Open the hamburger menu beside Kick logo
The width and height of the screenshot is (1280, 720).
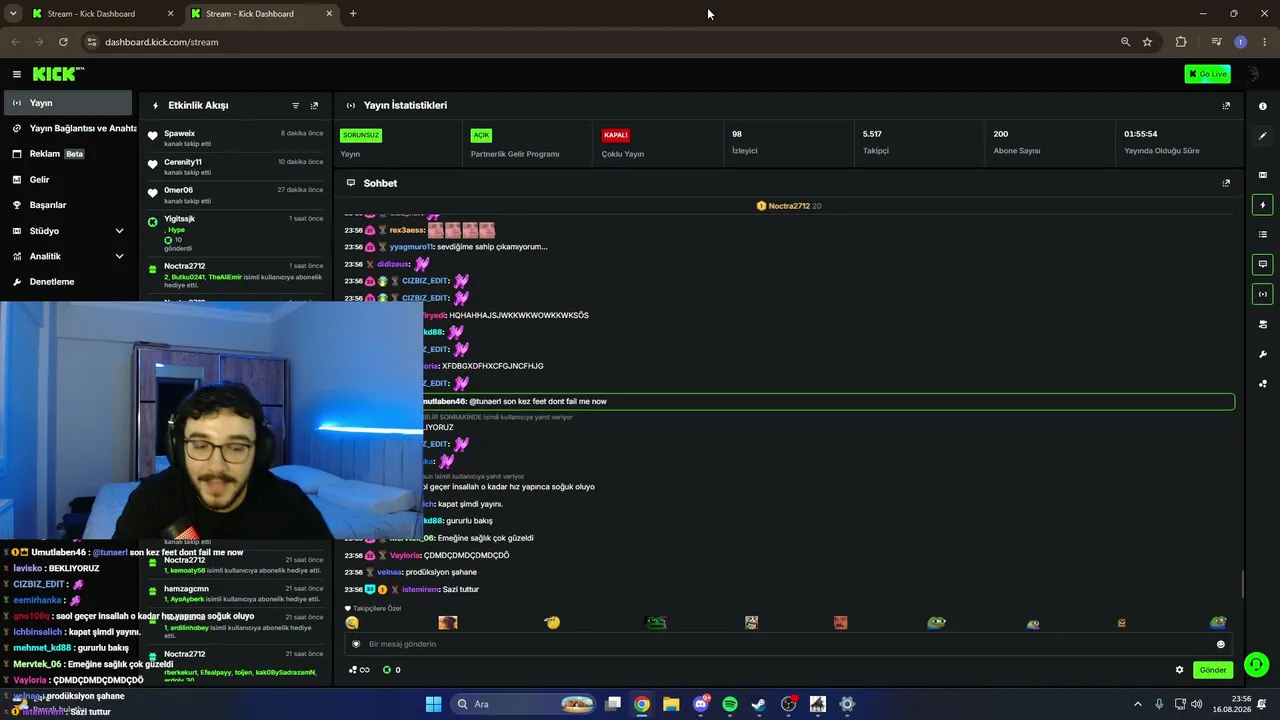coord(17,74)
